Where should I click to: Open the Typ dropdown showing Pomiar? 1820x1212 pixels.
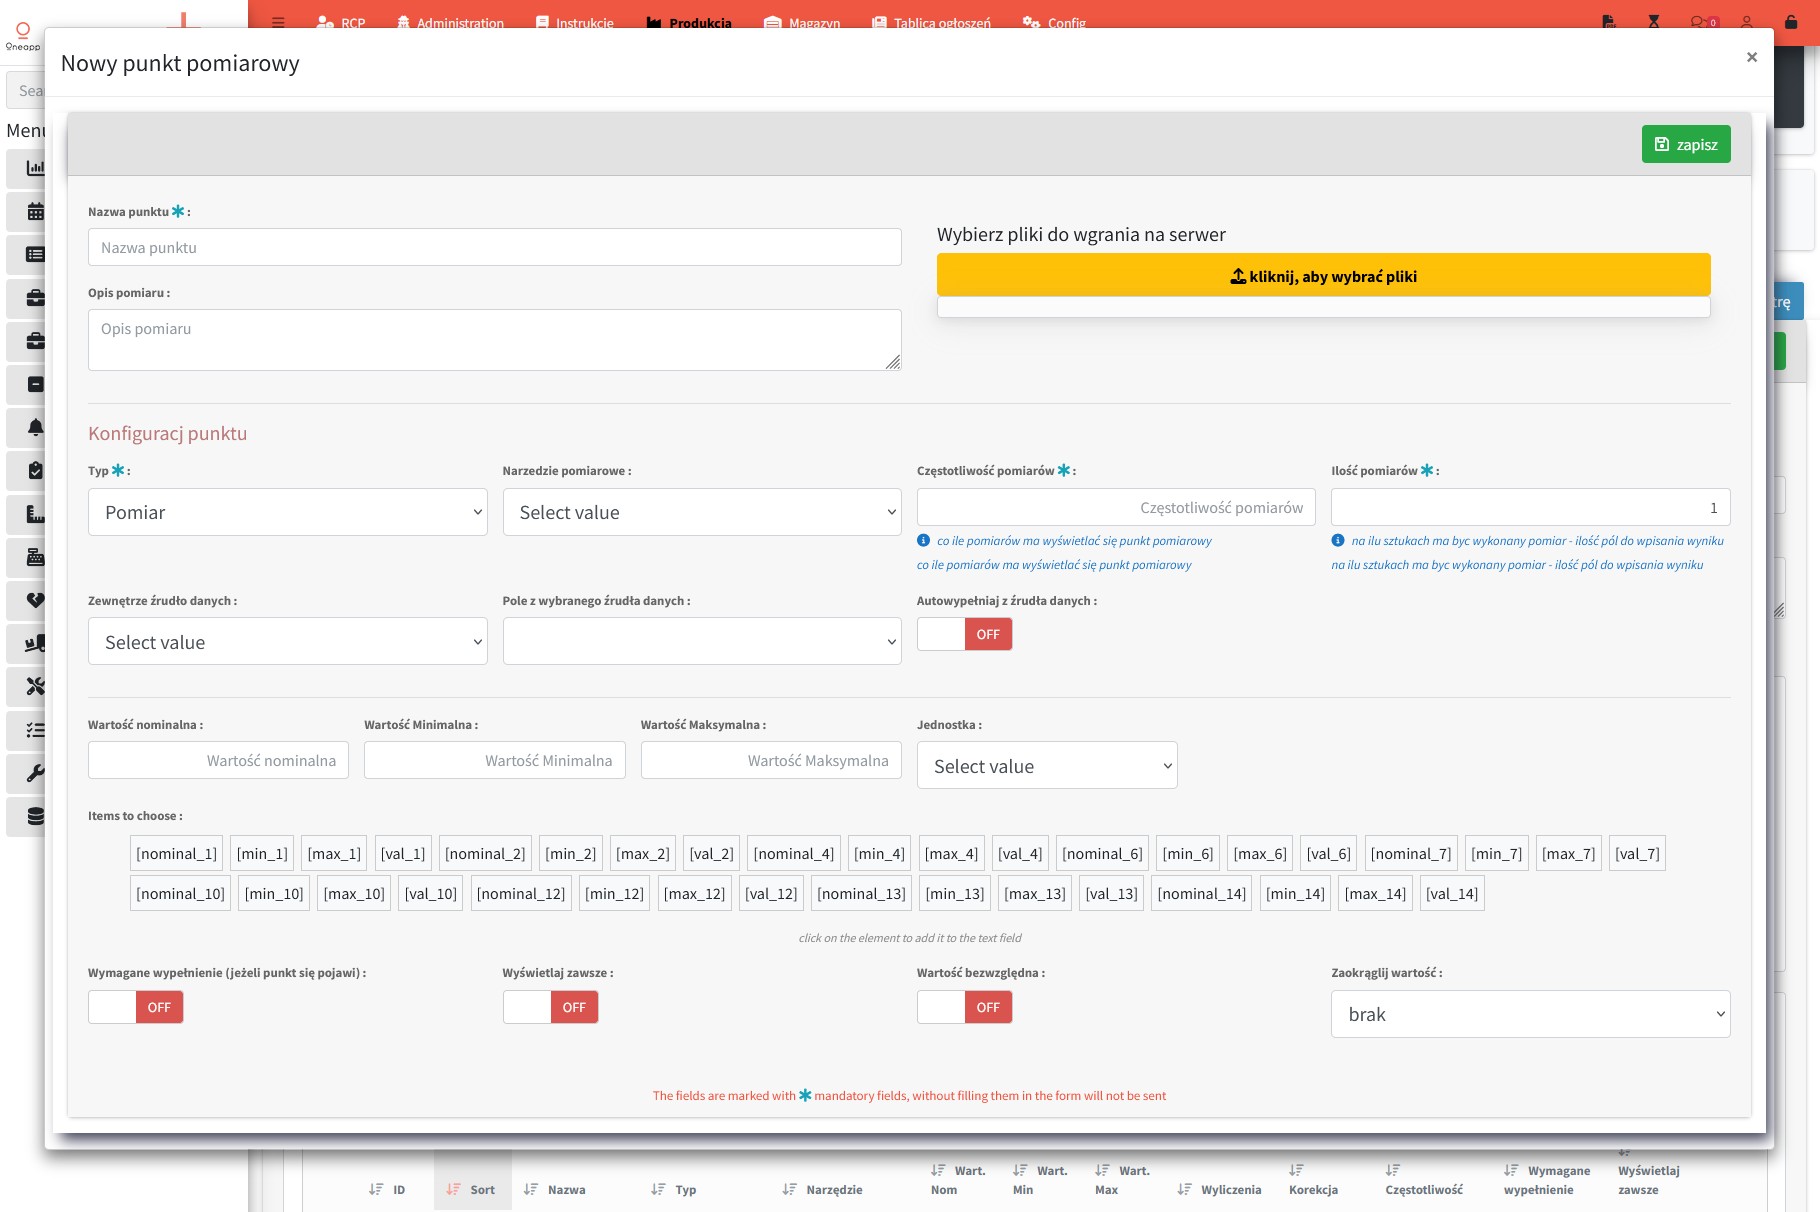click(288, 512)
